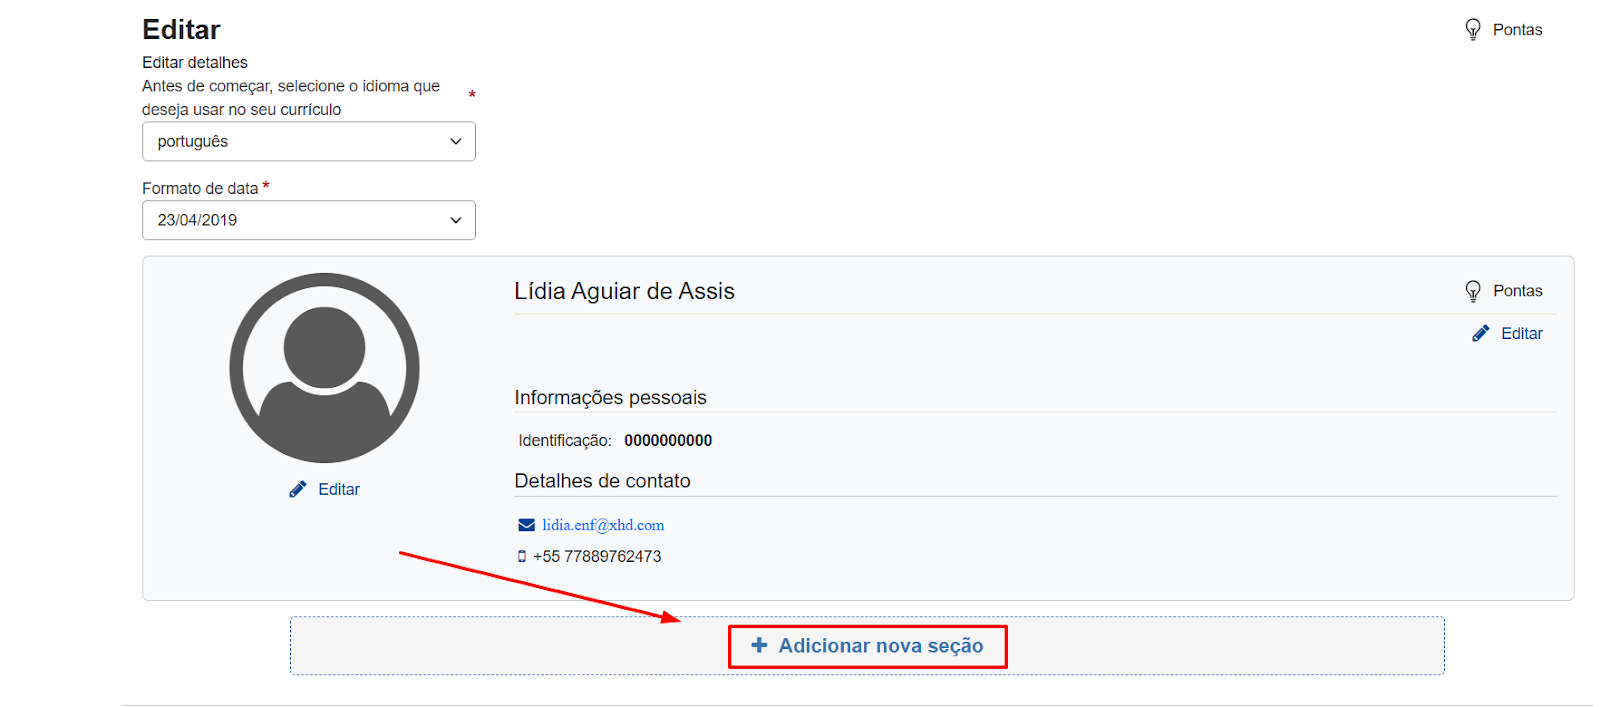This screenshot has width=1600, height=707.
Task: Open Pontas tips inside the profile card
Action: coord(1517,291)
